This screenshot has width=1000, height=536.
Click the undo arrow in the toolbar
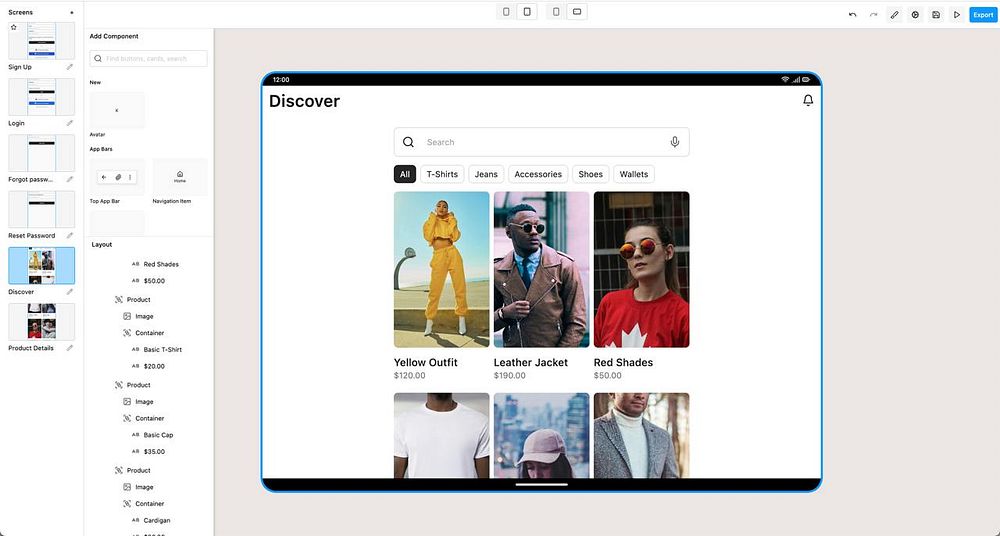852,15
